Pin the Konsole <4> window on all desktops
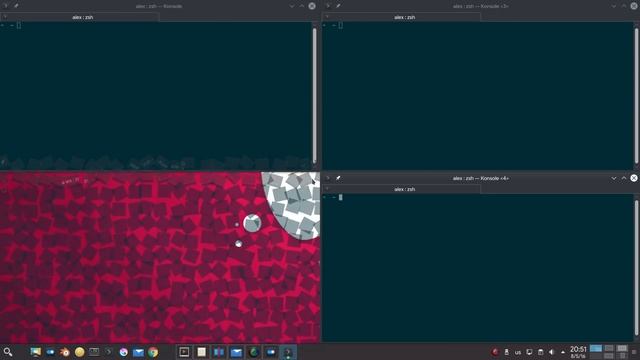640x360 pixels. tap(338, 178)
